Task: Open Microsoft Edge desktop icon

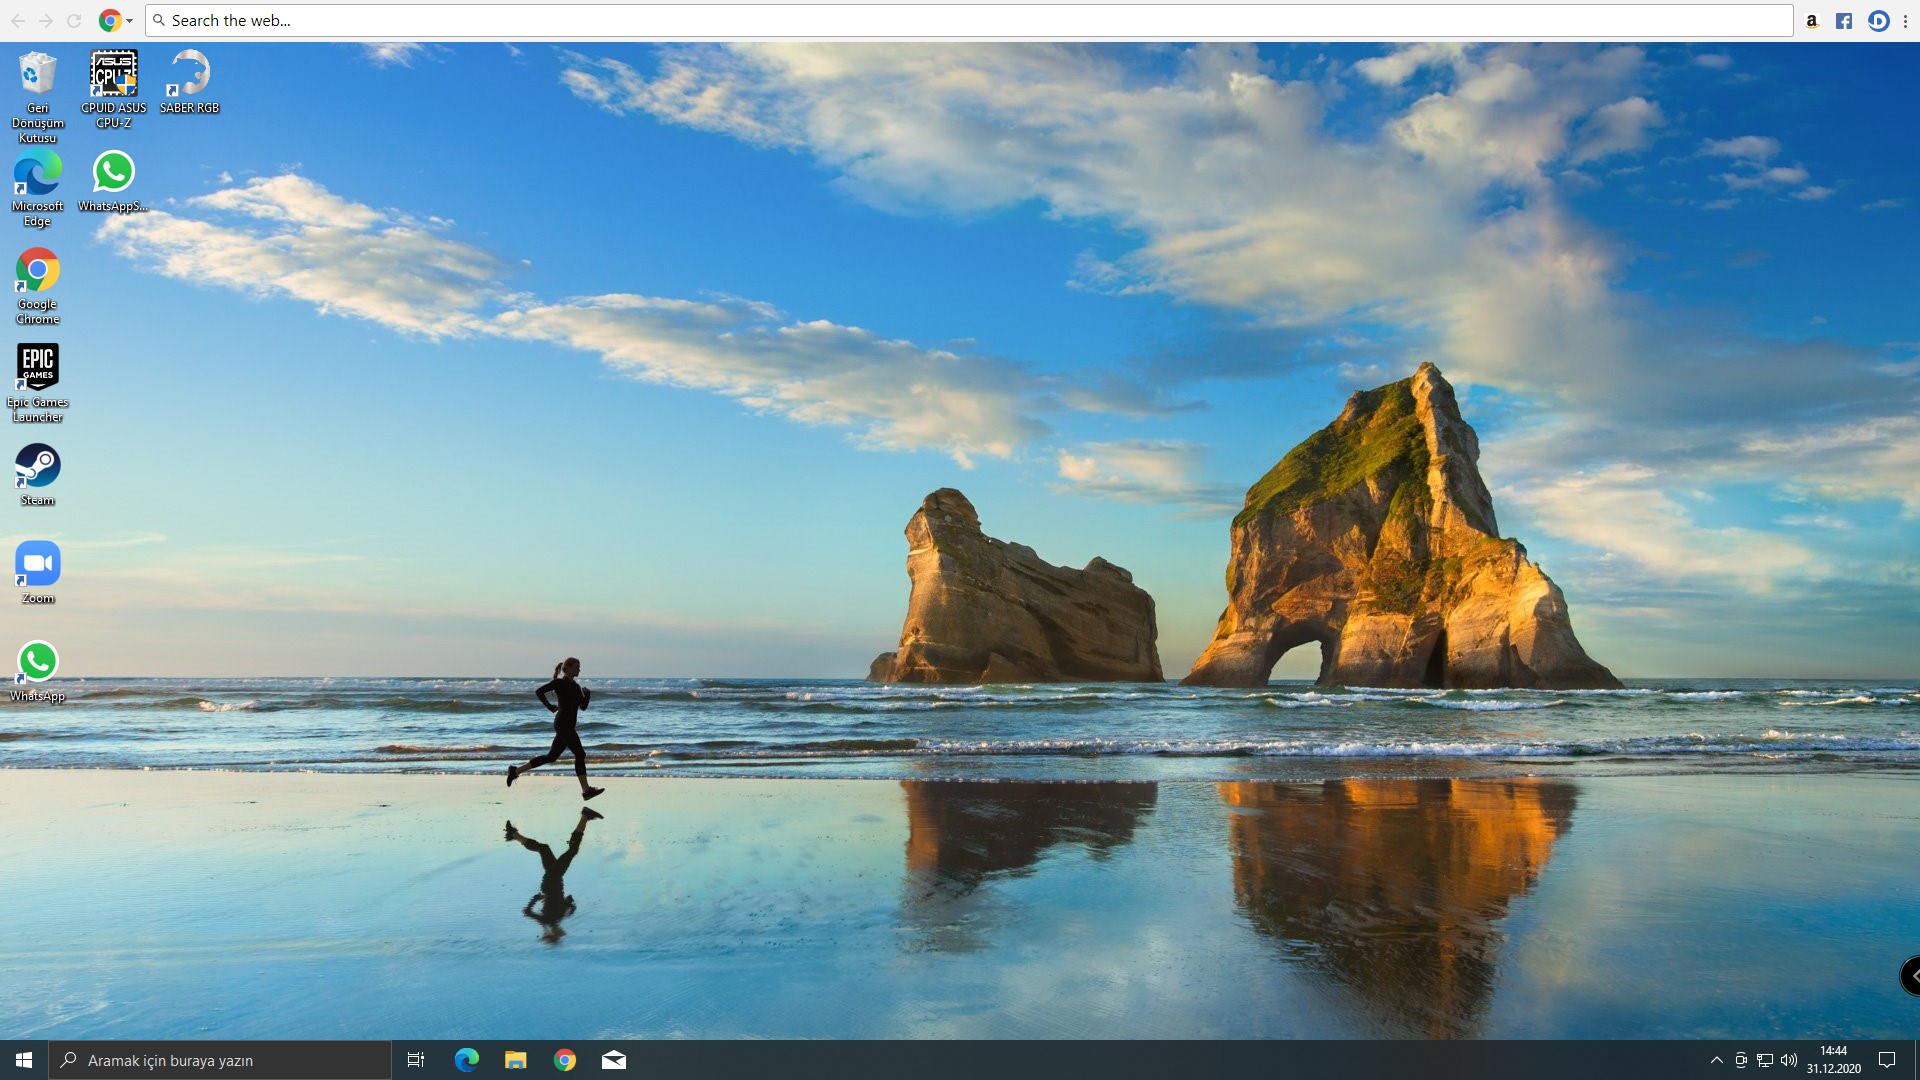Action: pos(37,174)
